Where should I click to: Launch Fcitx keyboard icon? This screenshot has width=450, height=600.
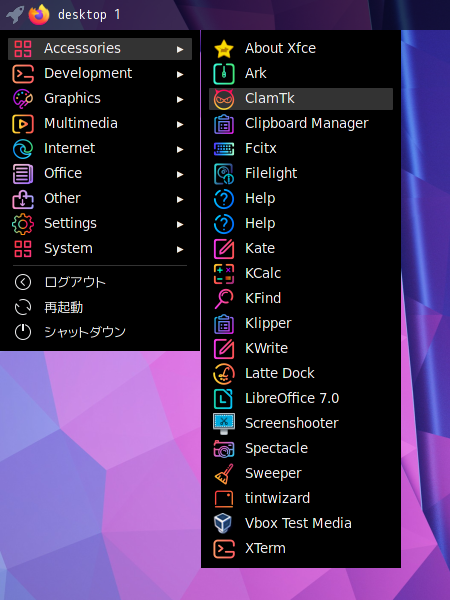pyautogui.click(x=224, y=149)
